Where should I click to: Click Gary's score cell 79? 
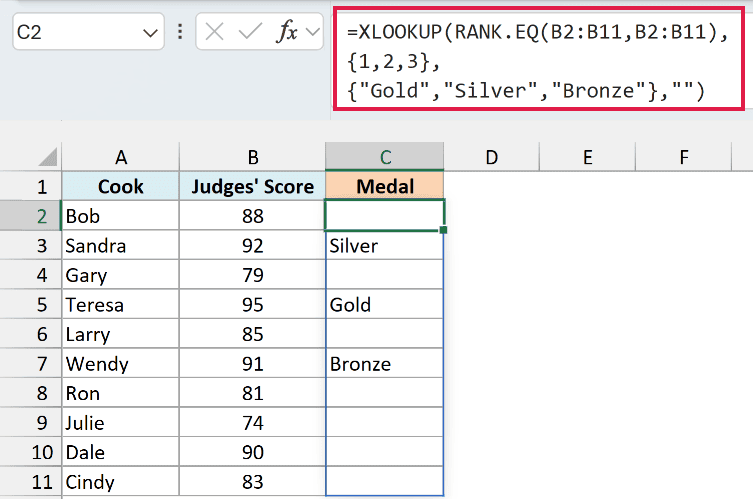[253, 275]
